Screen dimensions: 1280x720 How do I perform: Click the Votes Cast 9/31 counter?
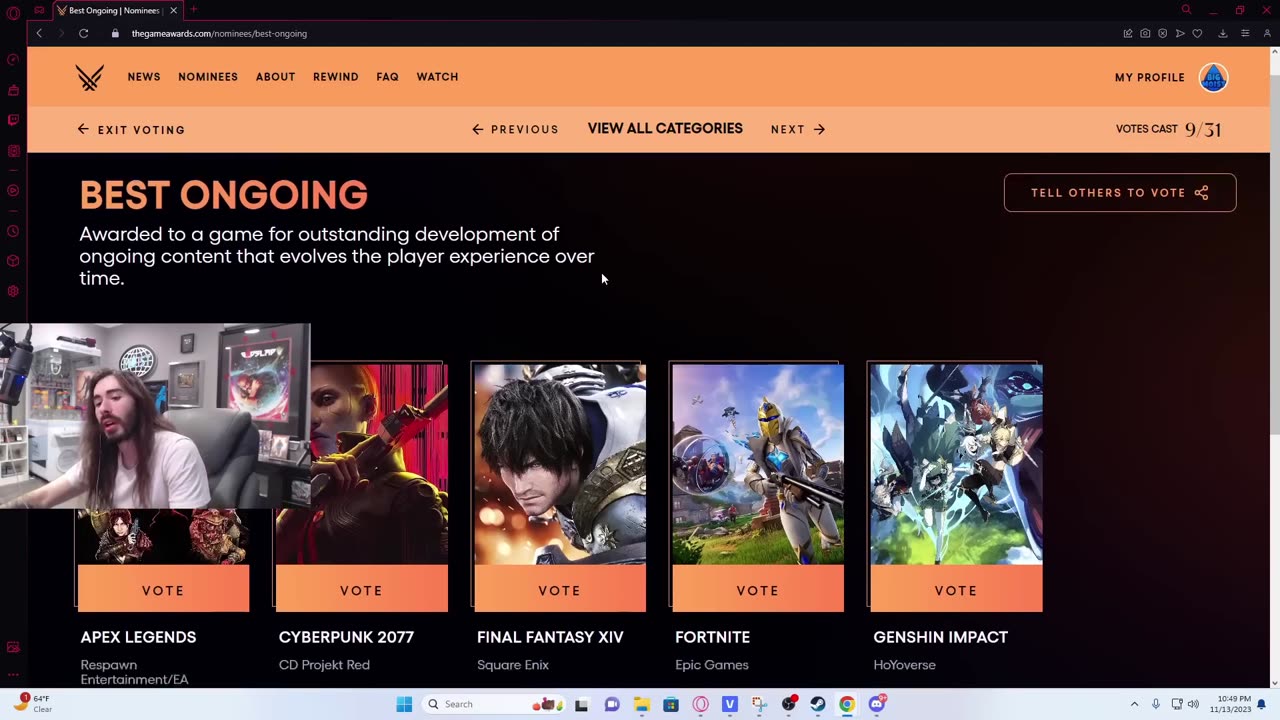tap(1168, 129)
